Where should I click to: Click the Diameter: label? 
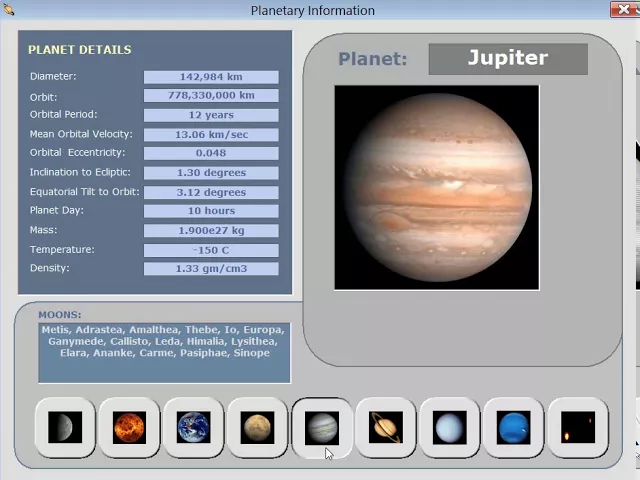[x=53, y=76]
